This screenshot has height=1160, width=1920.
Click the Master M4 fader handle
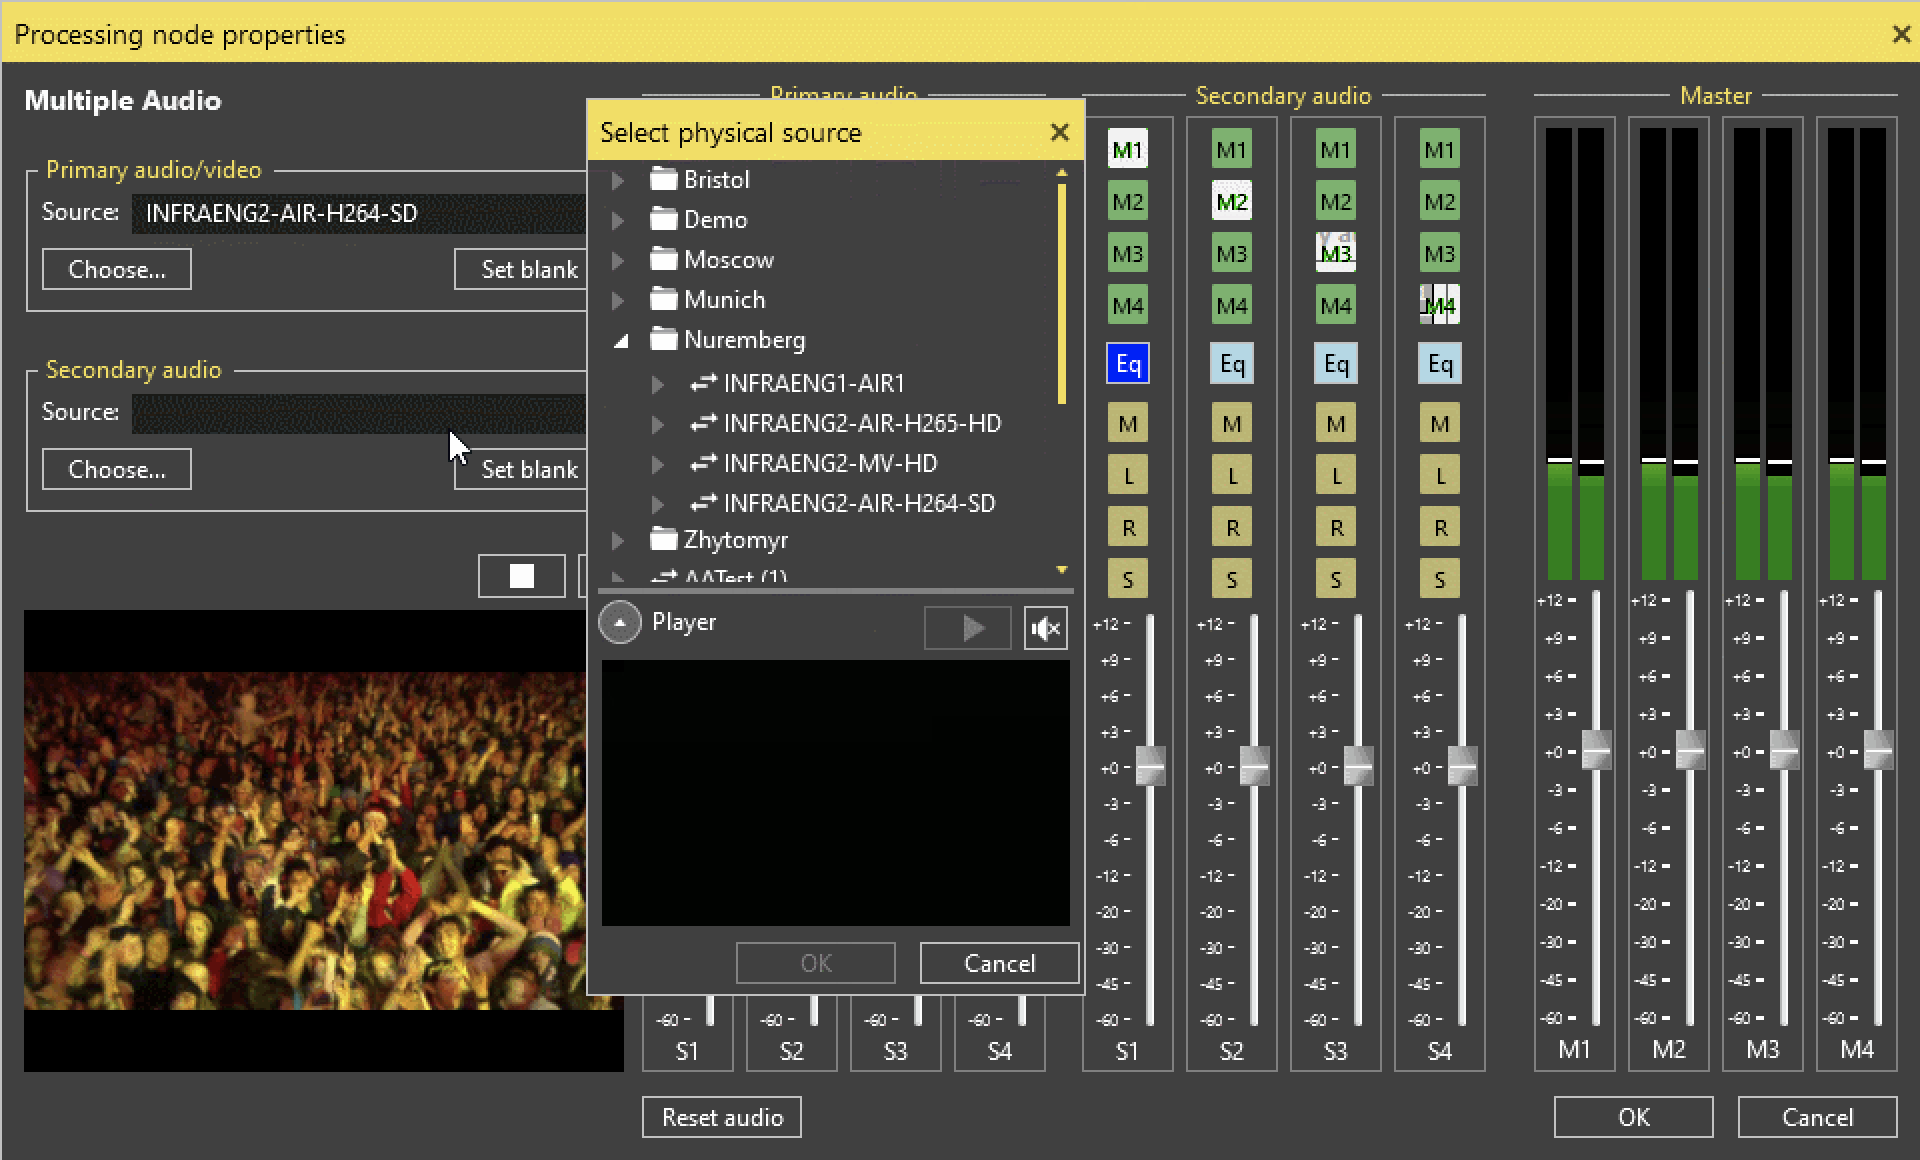1878,750
